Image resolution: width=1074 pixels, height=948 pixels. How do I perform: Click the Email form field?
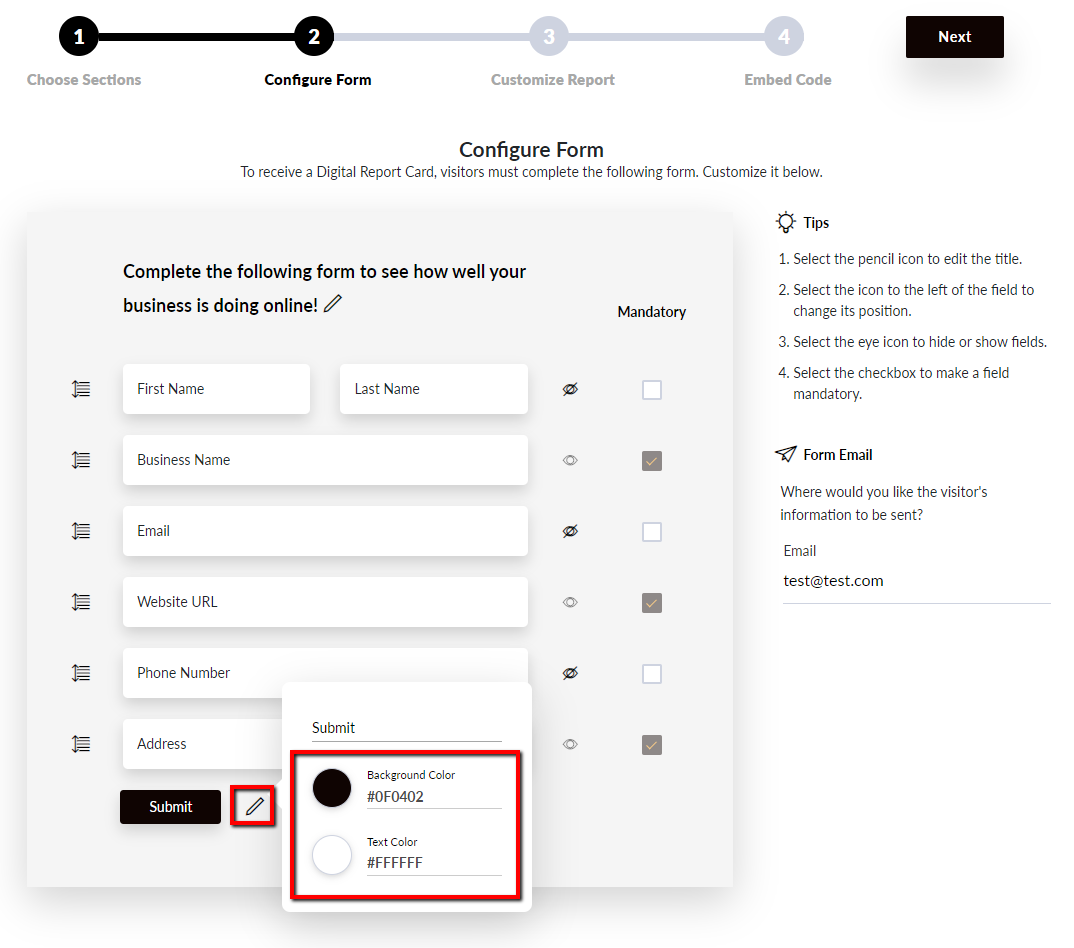coord(325,531)
